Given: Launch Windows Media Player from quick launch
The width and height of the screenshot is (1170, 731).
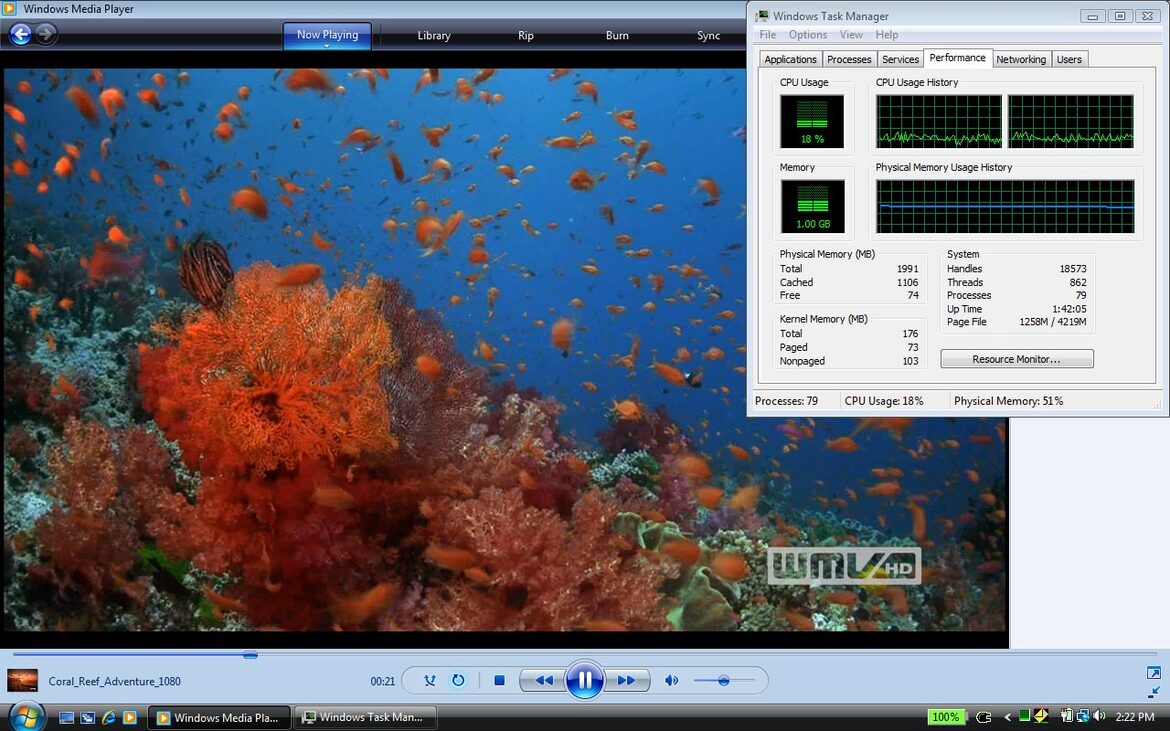Looking at the screenshot, I should pos(130,718).
